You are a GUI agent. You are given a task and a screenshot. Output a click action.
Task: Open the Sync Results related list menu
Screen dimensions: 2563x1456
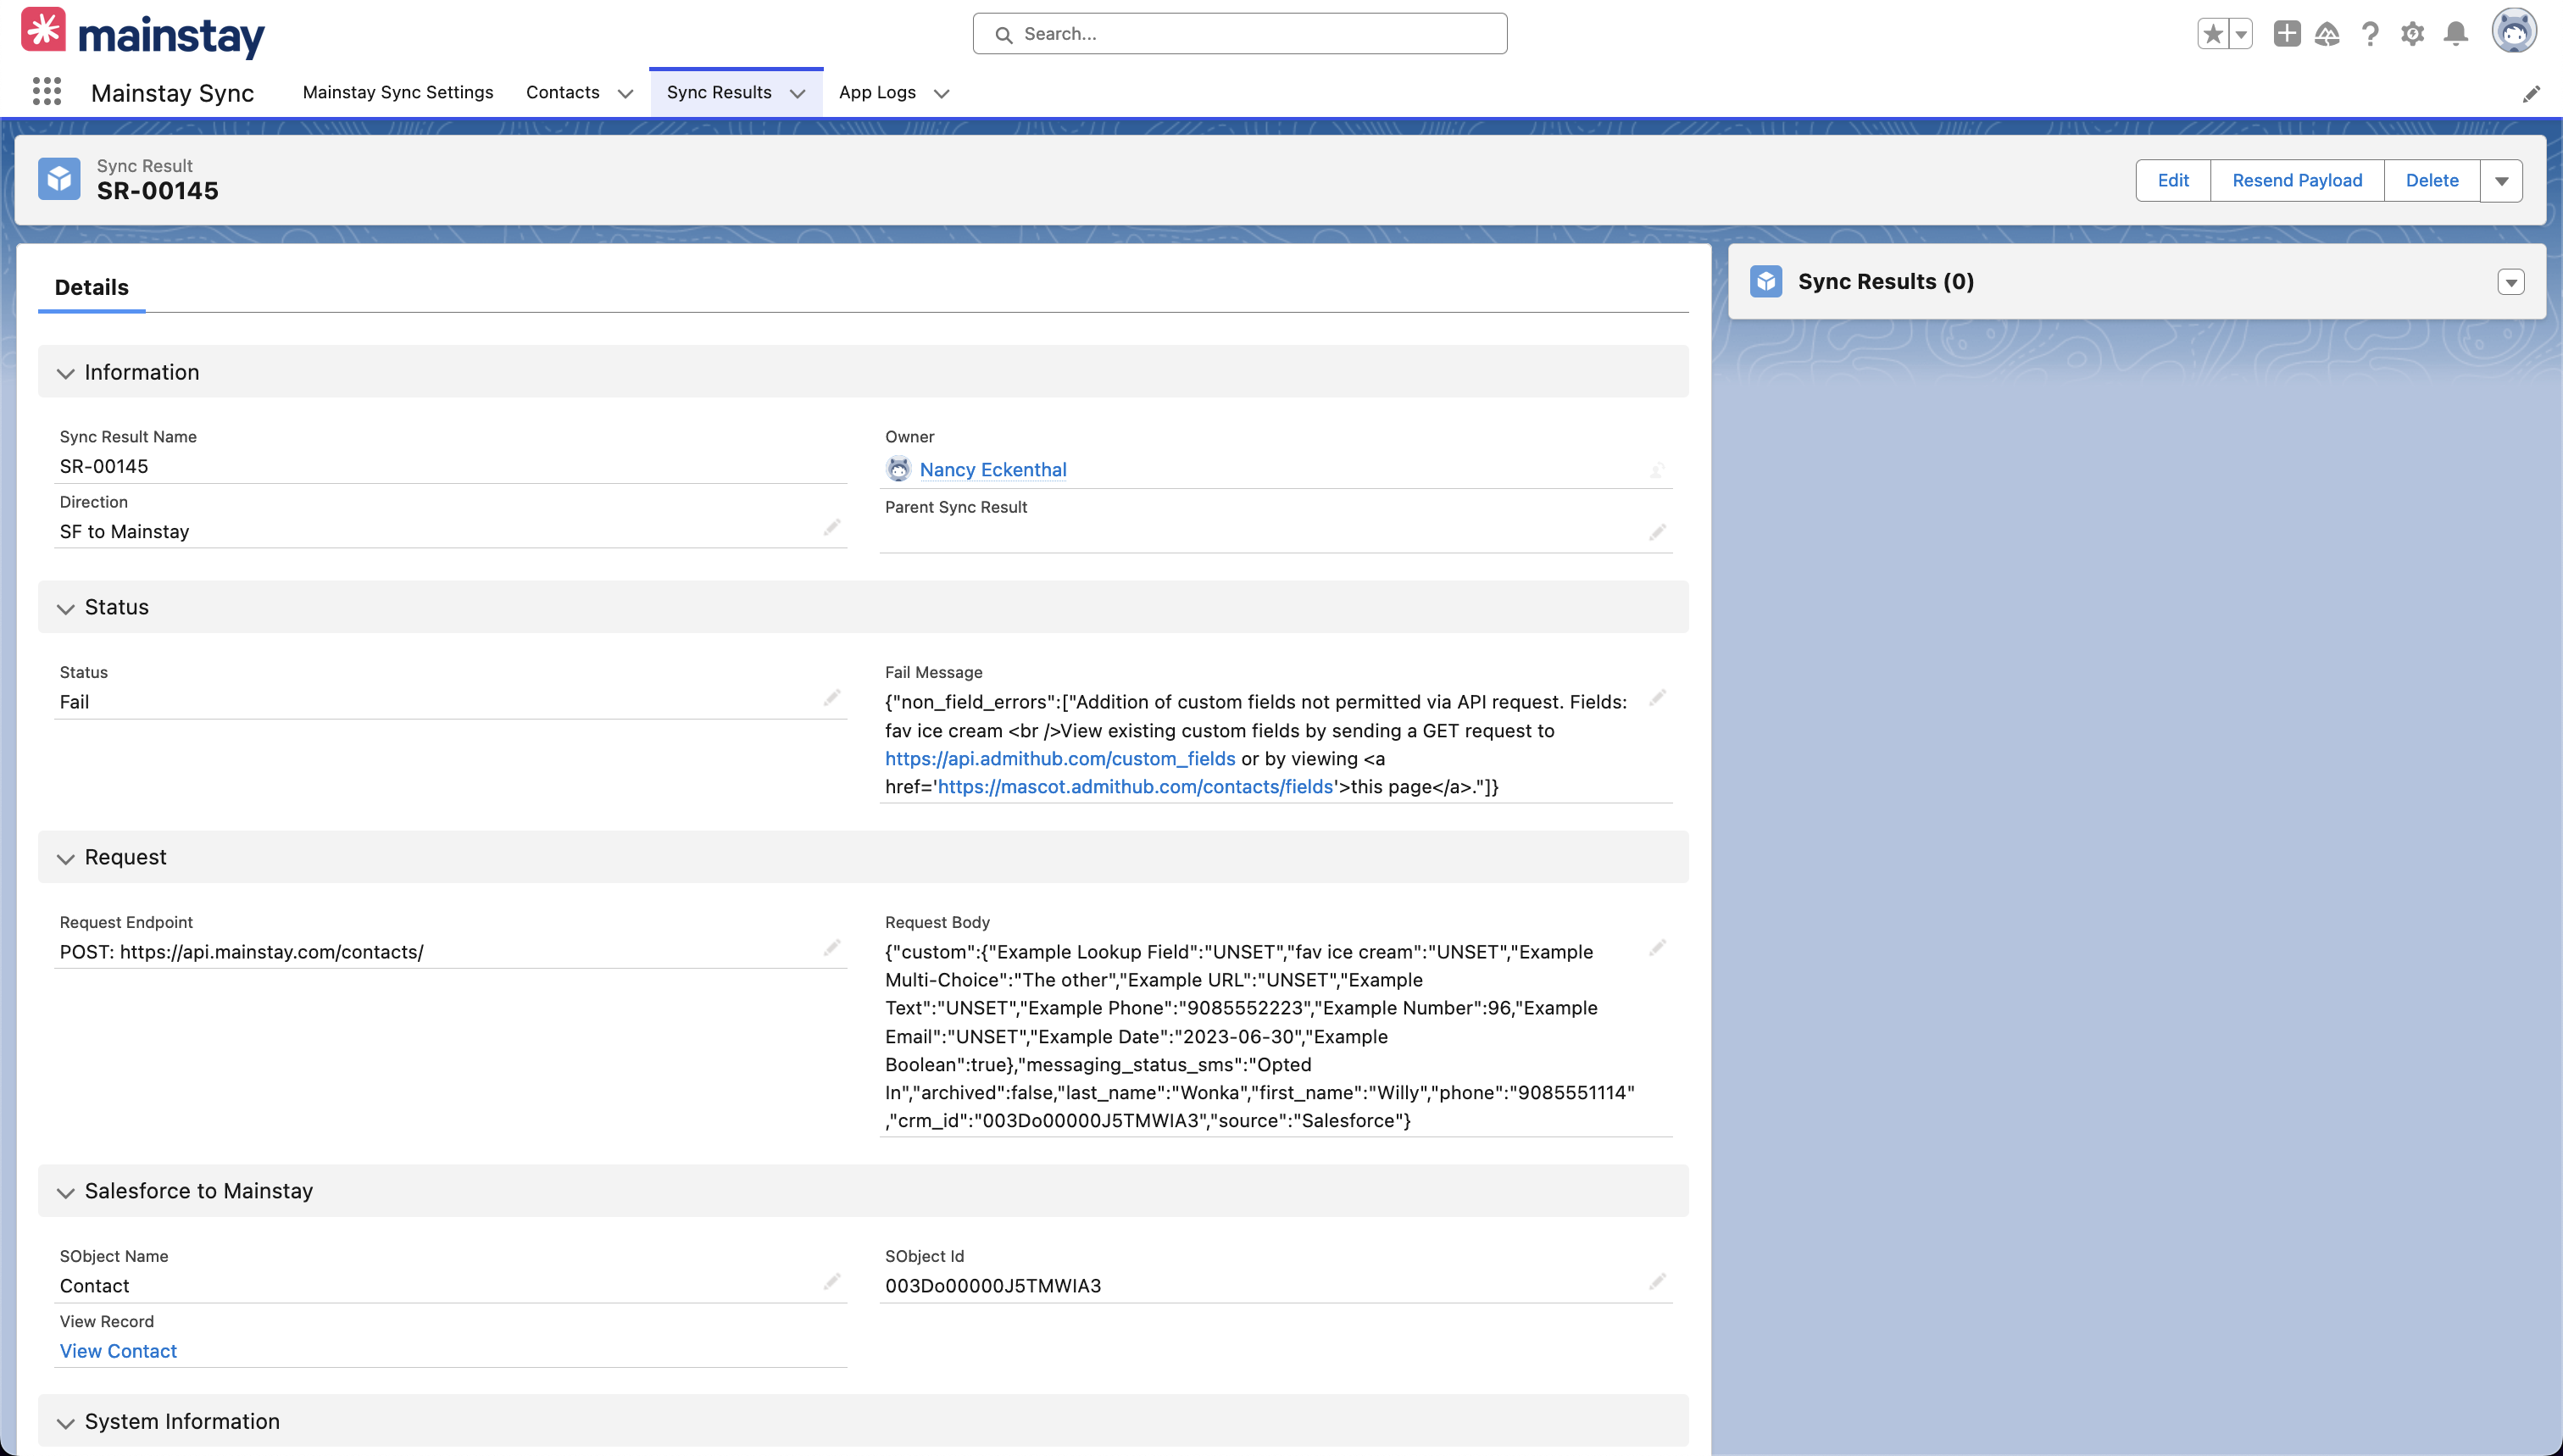(2510, 282)
